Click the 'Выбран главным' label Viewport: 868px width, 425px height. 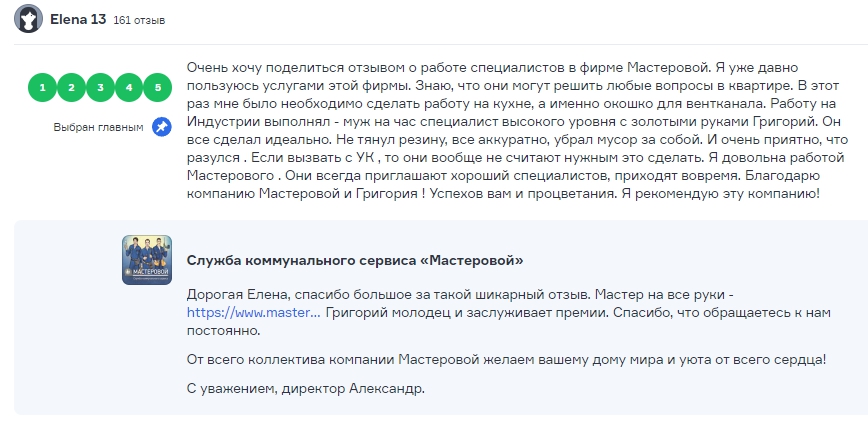(98, 128)
